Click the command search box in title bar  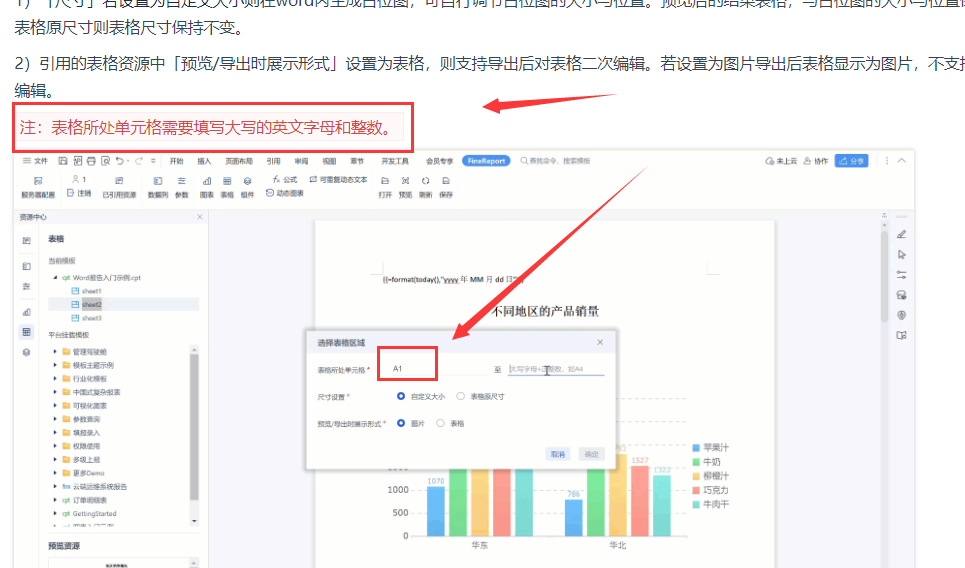[x=555, y=161]
